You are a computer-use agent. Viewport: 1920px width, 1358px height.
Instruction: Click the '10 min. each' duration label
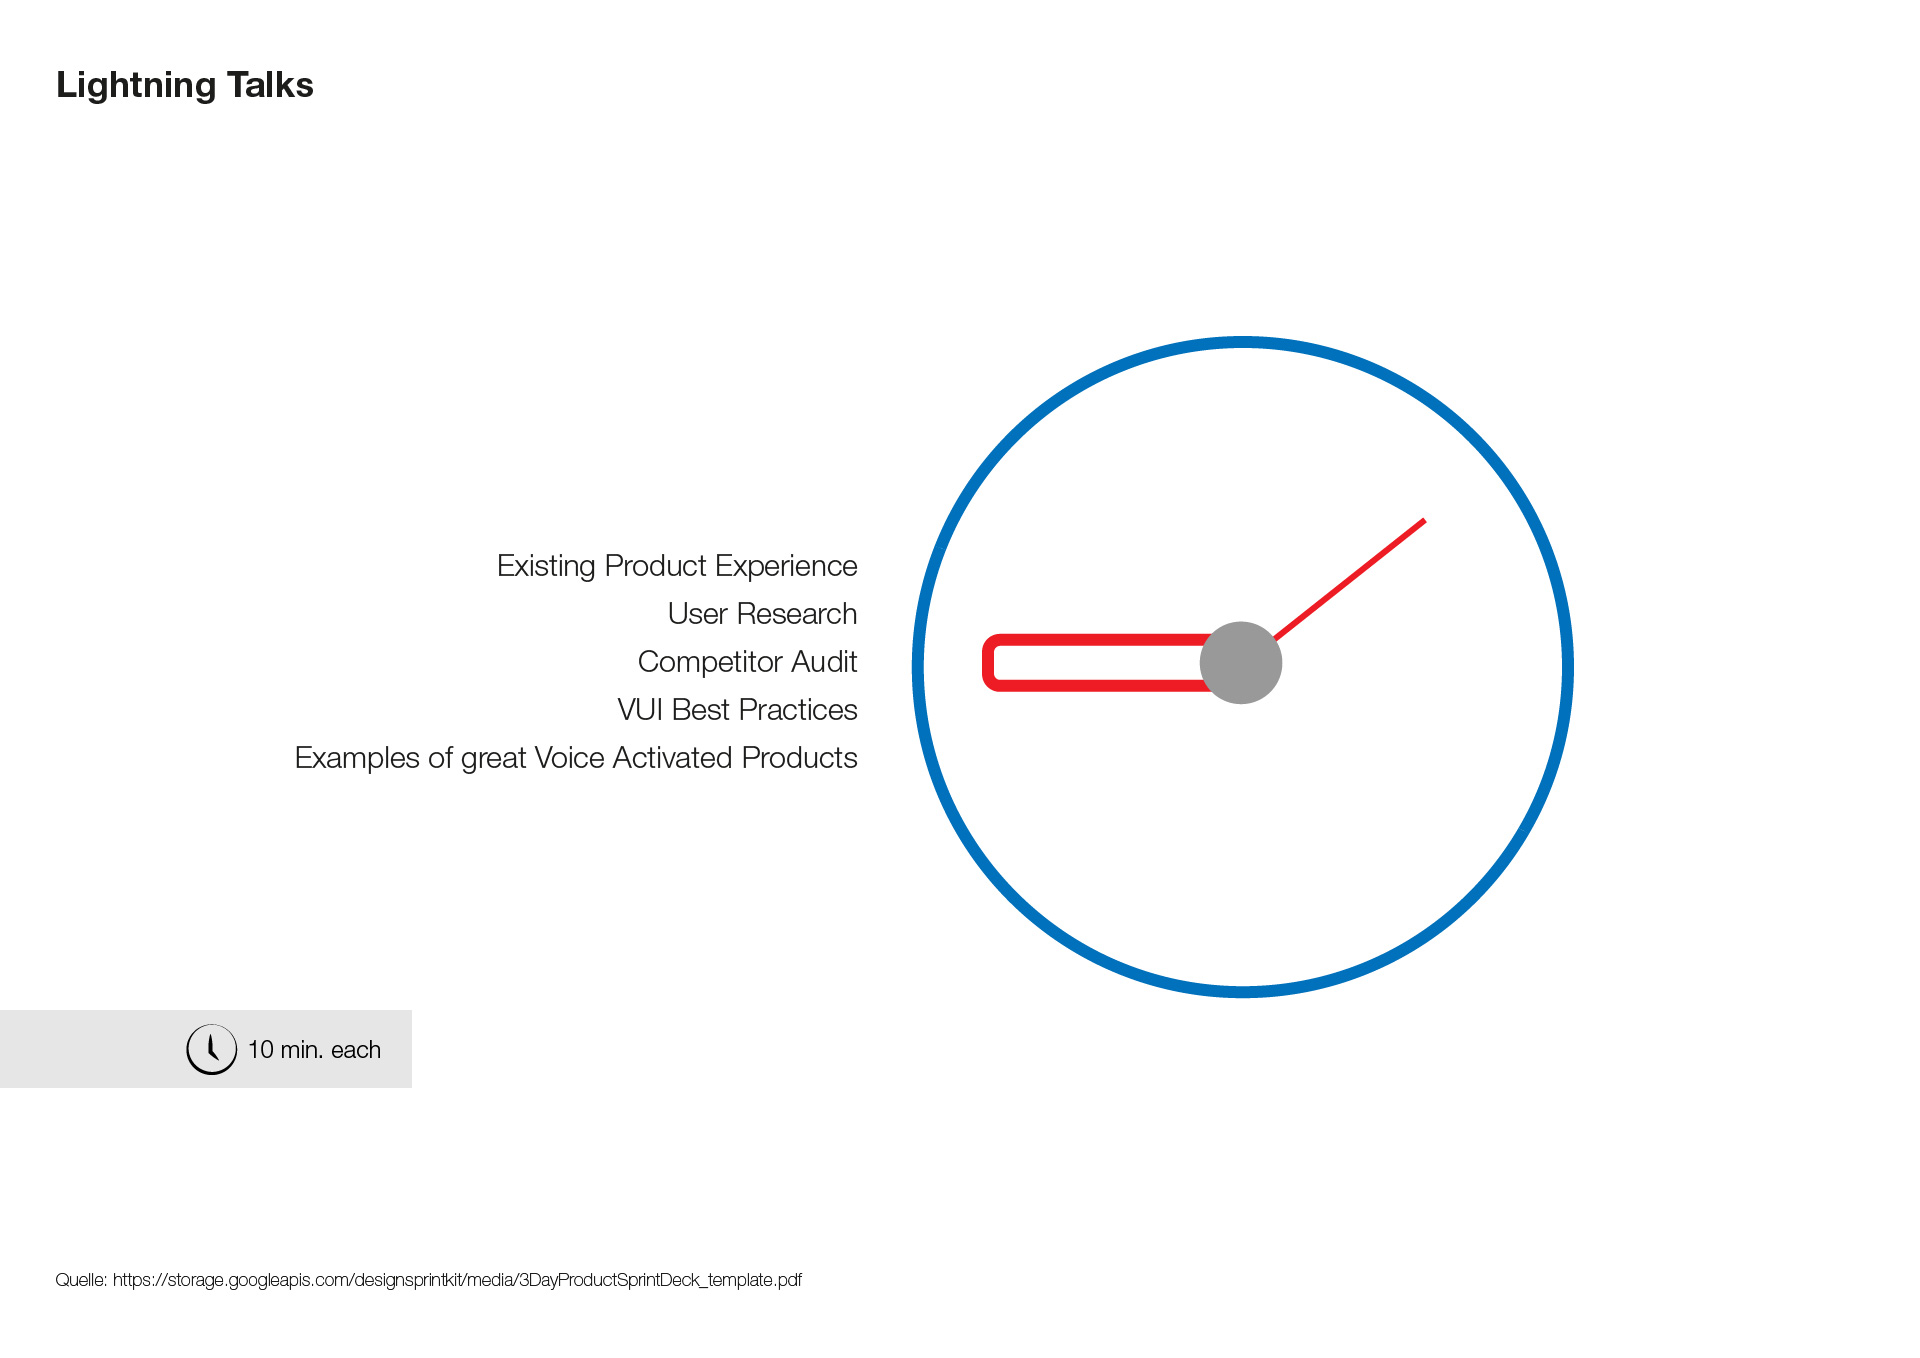coord(314,1050)
